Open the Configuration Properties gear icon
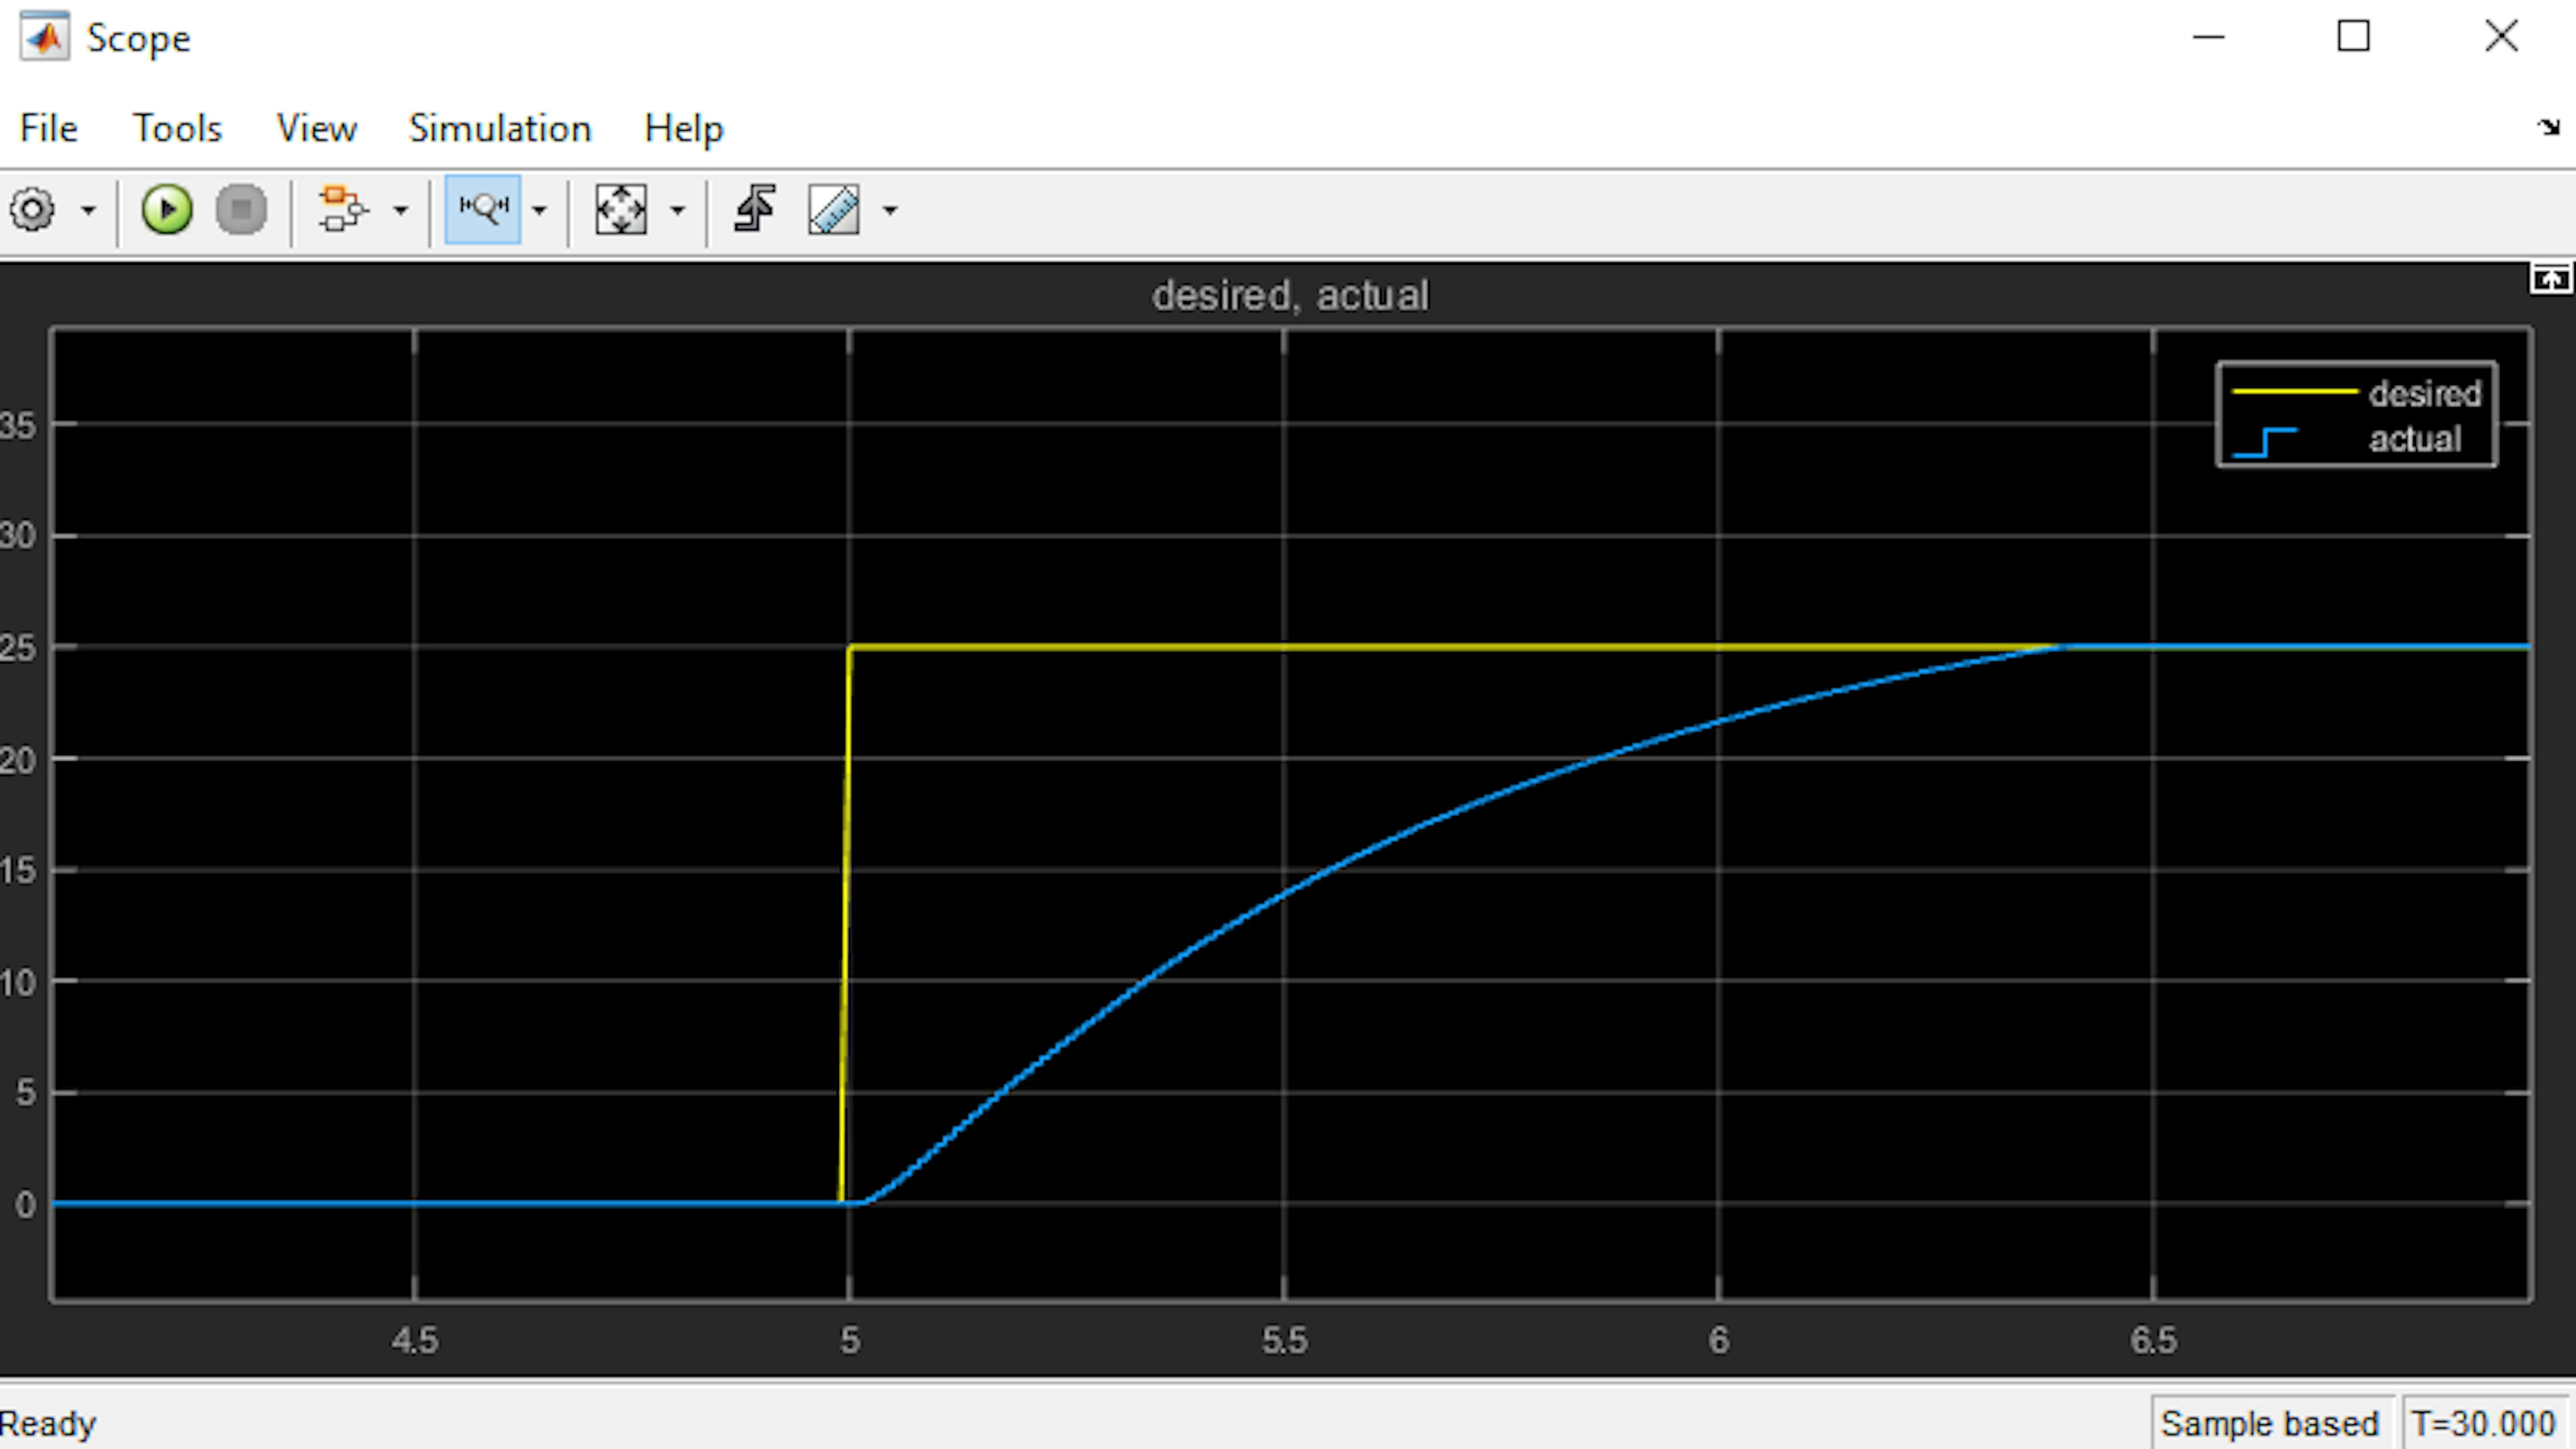Viewport: 2576px width, 1449px height. click(x=32, y=210)
